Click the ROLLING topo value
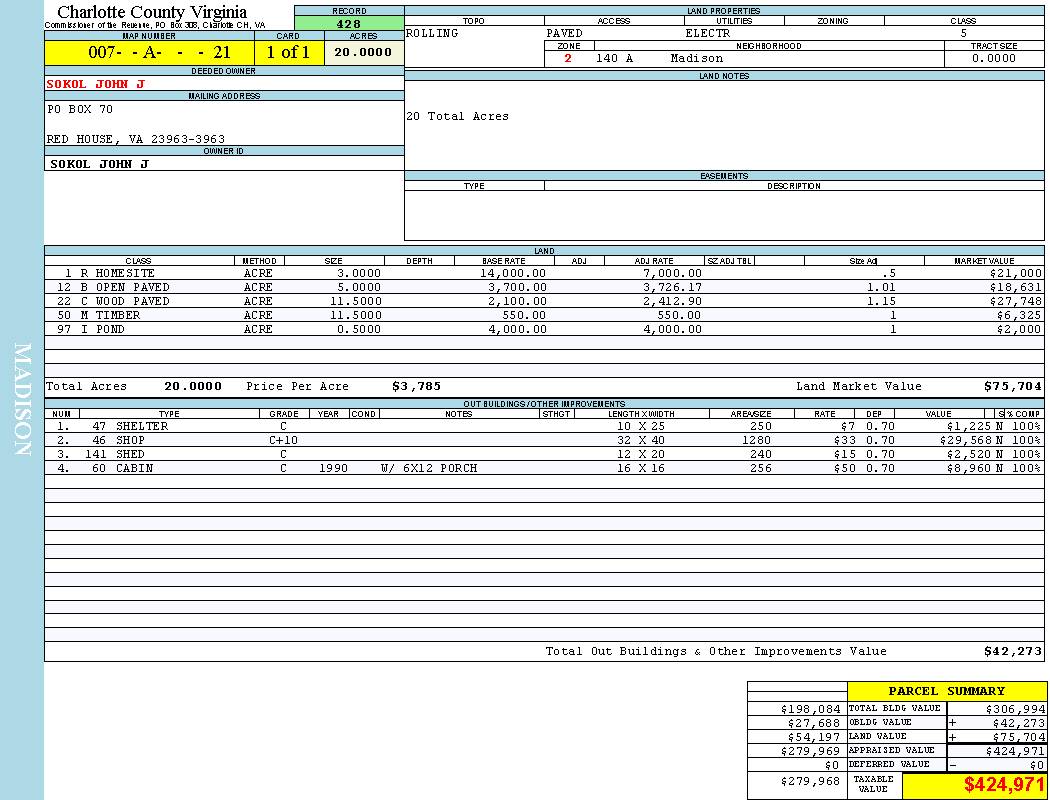 click(x=432, y=33)
